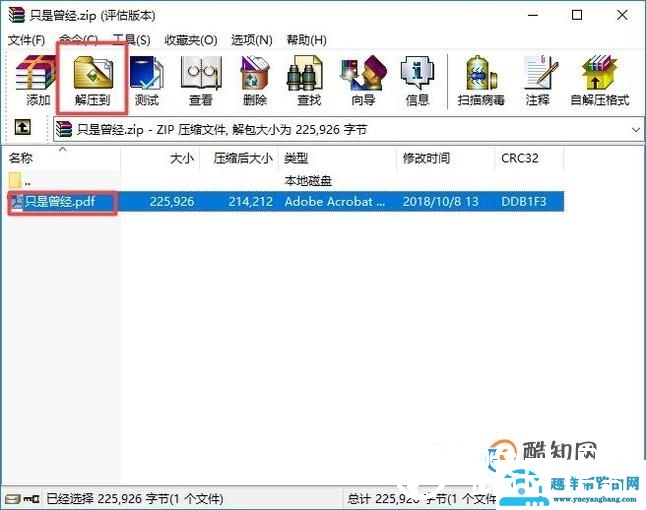Viewport: 646px width, 510px height.
Task: Click the 删除 (Delete) toolbar icon
Action: (x=255, y=73)
